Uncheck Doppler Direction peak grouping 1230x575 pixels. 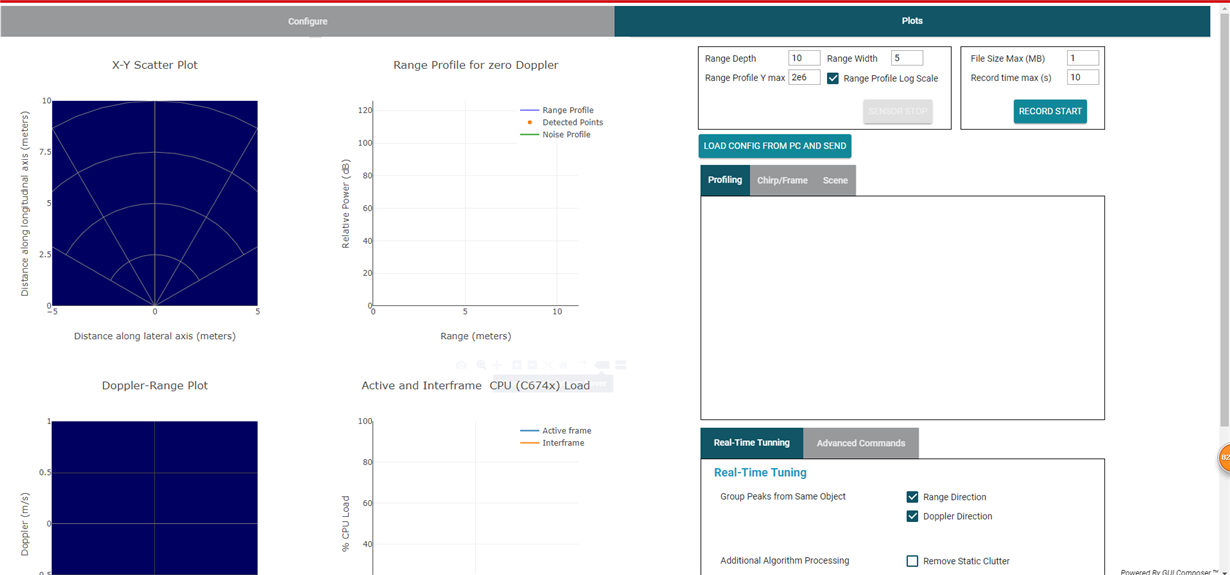click(912, 517)
